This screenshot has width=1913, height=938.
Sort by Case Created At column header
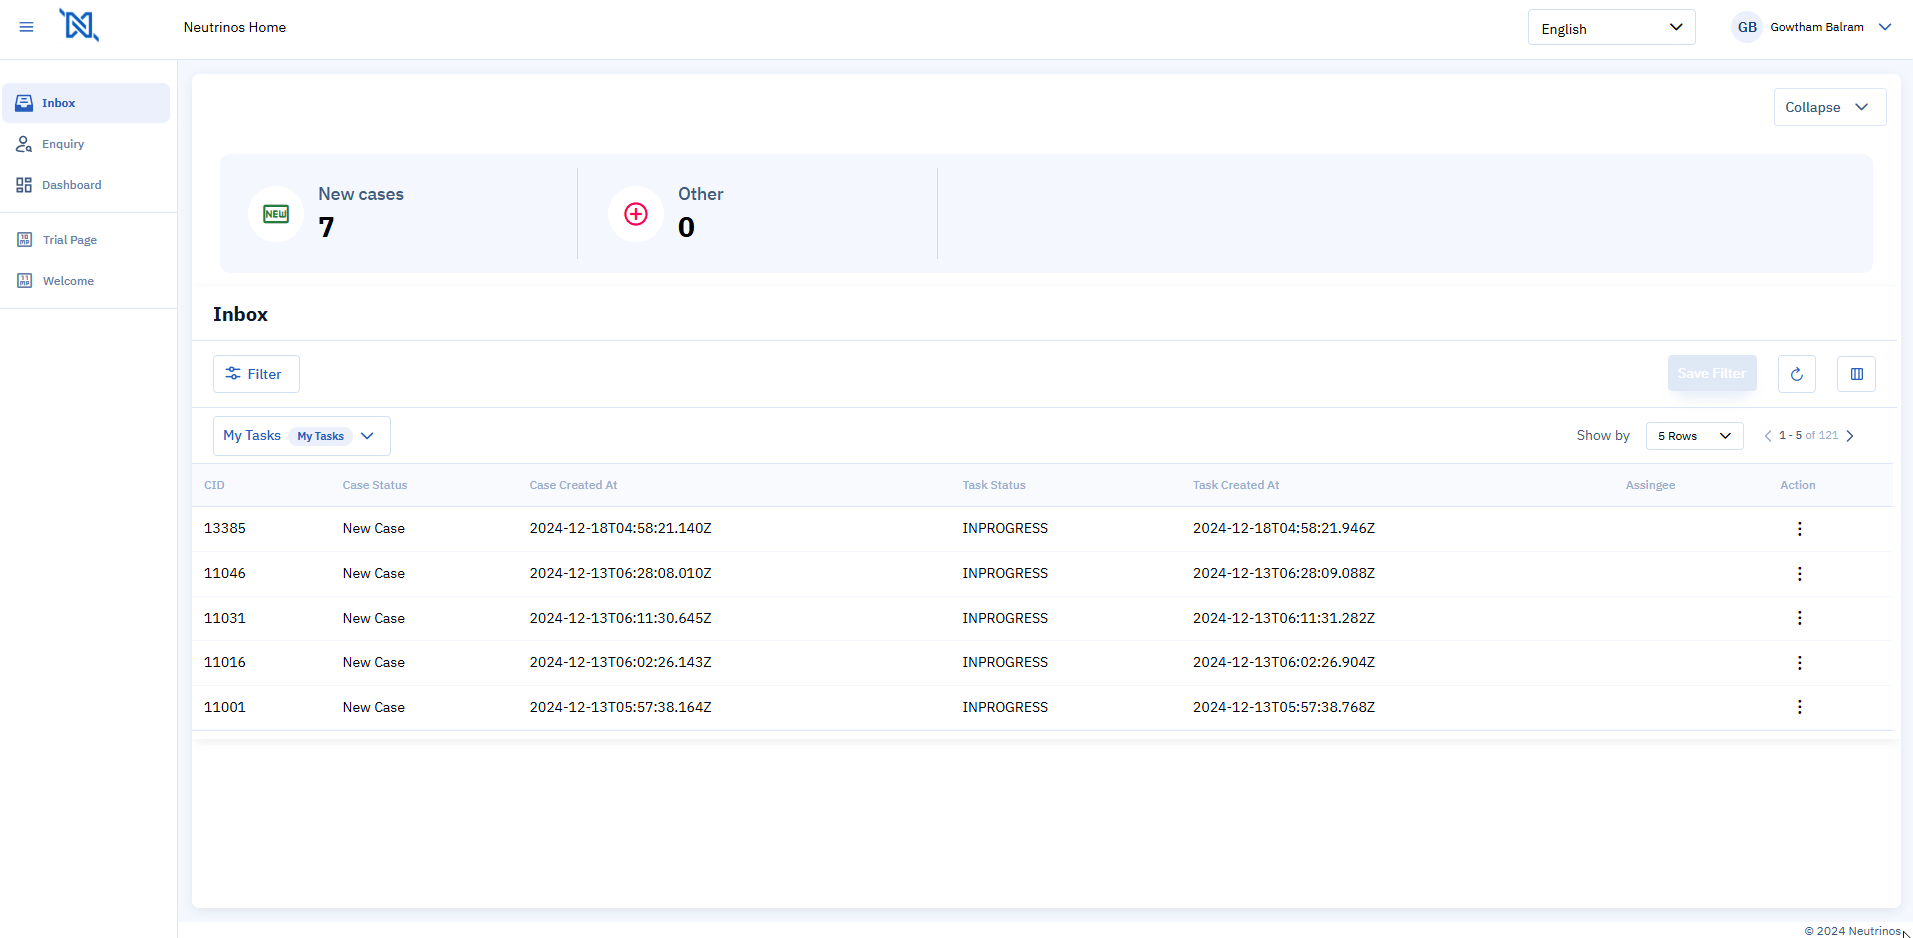pyautogui.click(x=573, y=485)
